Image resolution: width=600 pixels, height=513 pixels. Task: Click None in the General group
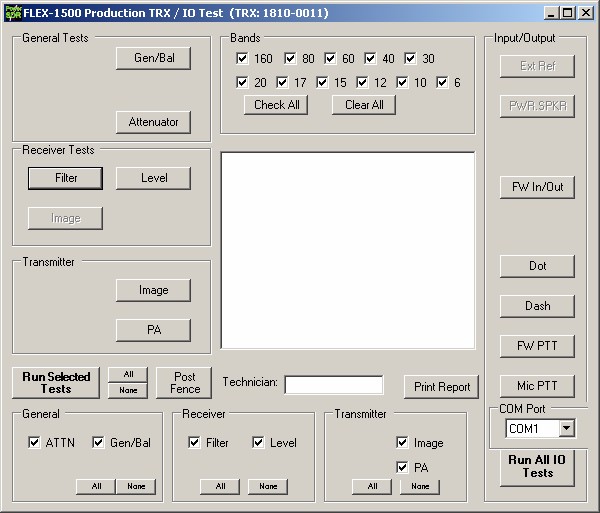click(136, 487)
